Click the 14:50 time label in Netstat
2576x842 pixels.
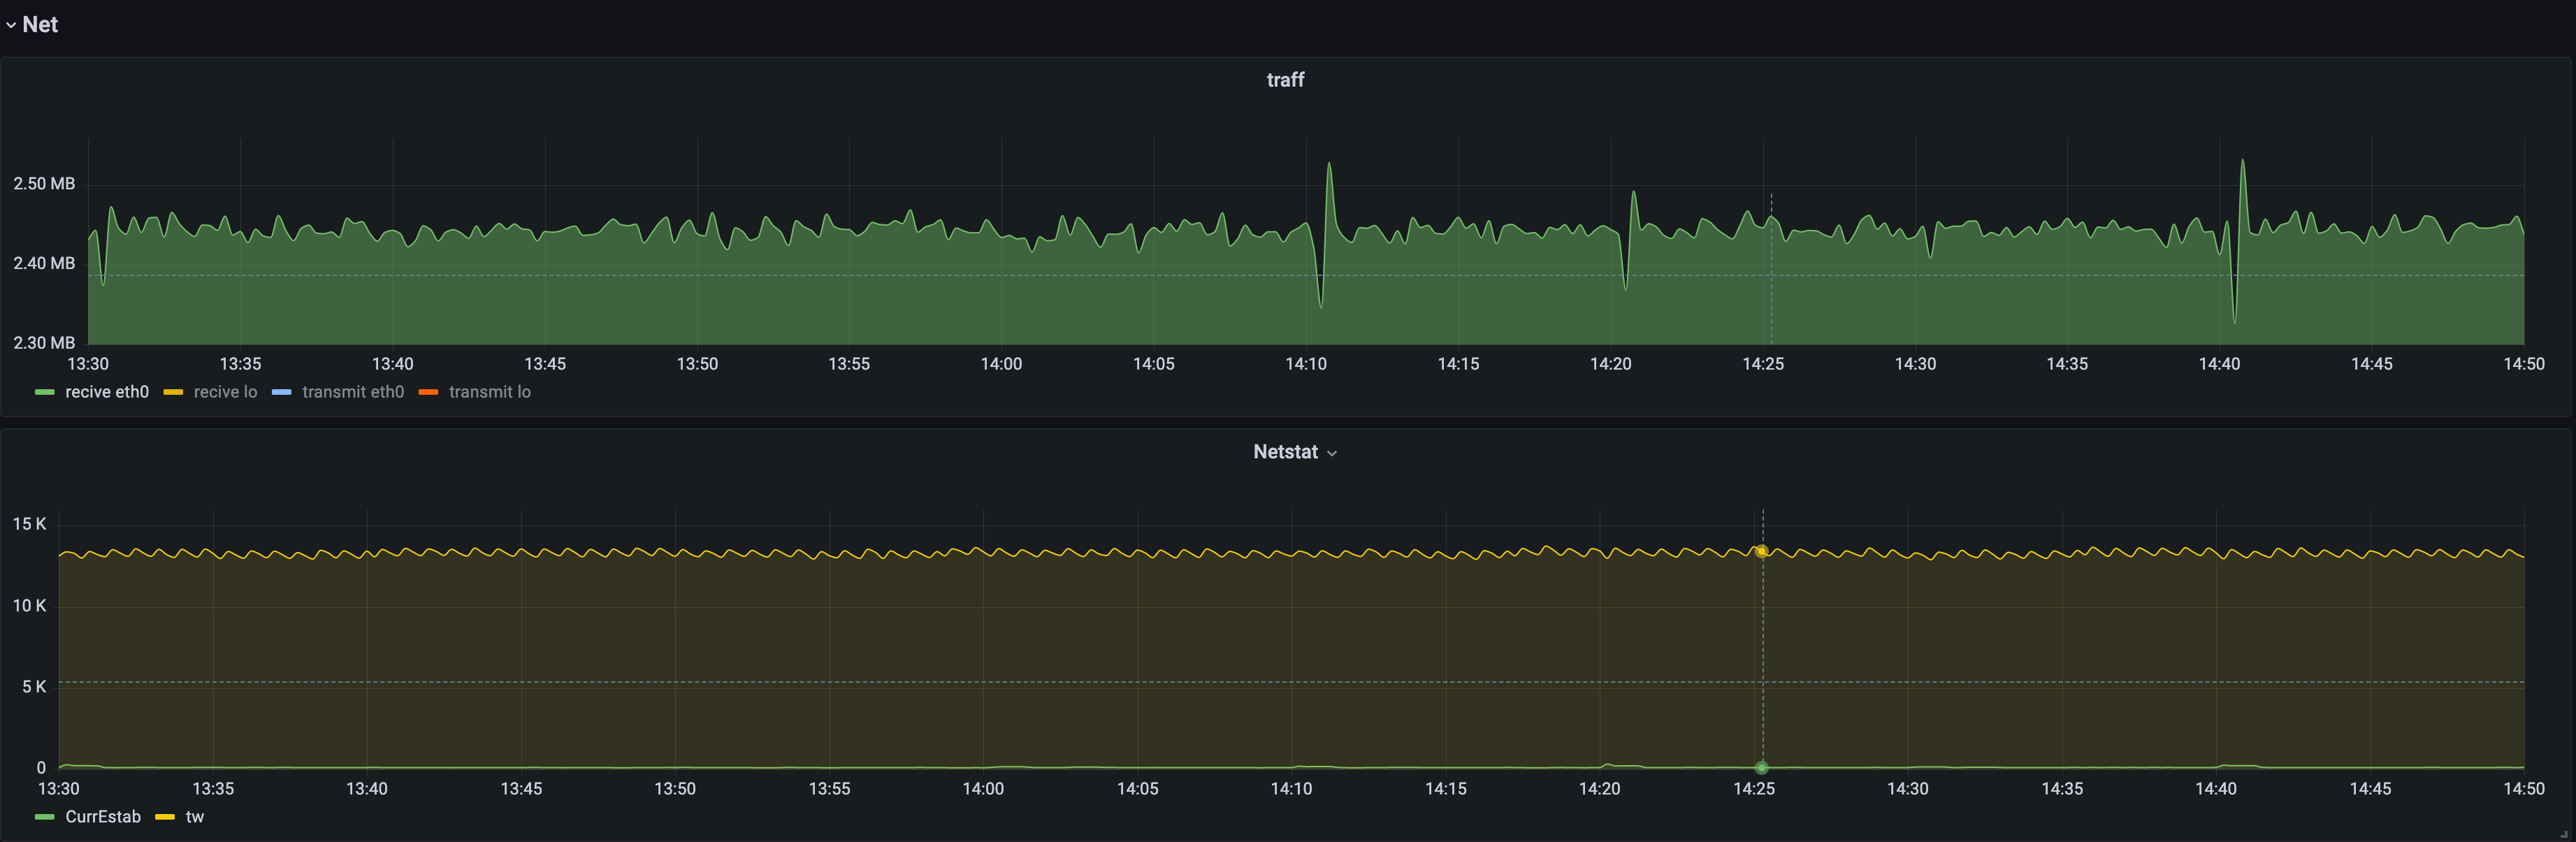[2524, 789]
